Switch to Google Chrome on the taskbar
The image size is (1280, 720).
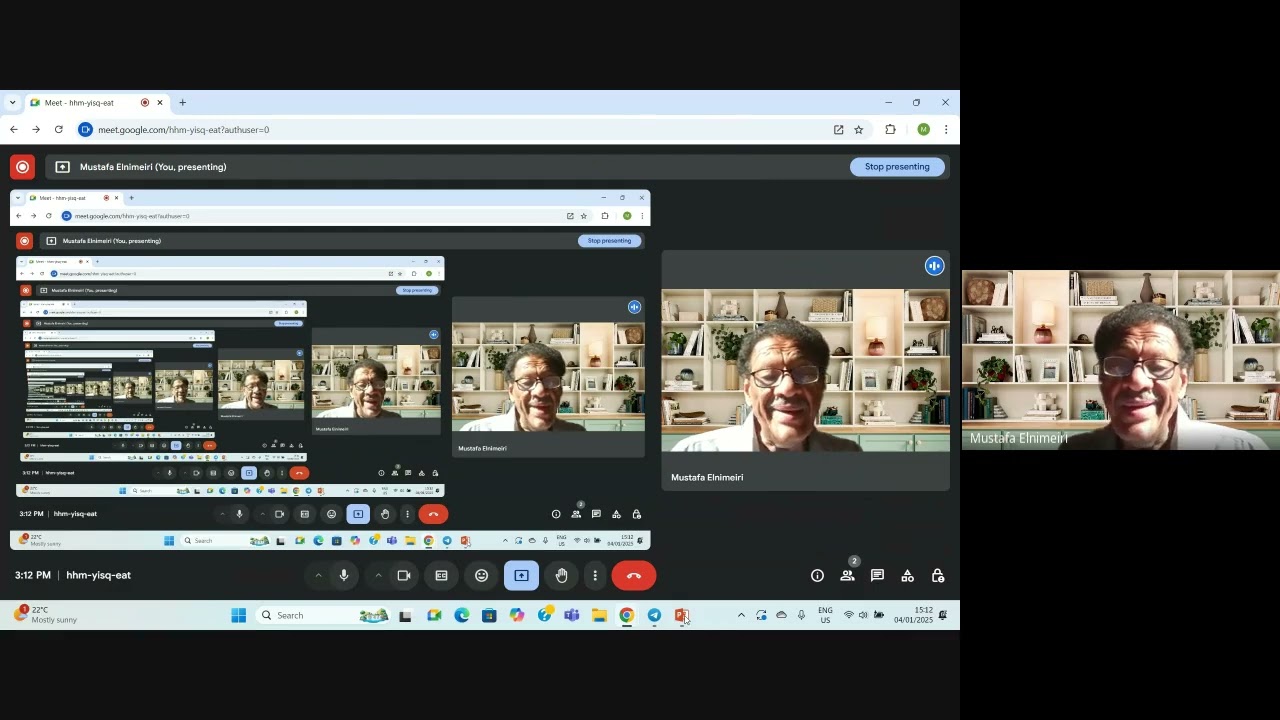627,616
